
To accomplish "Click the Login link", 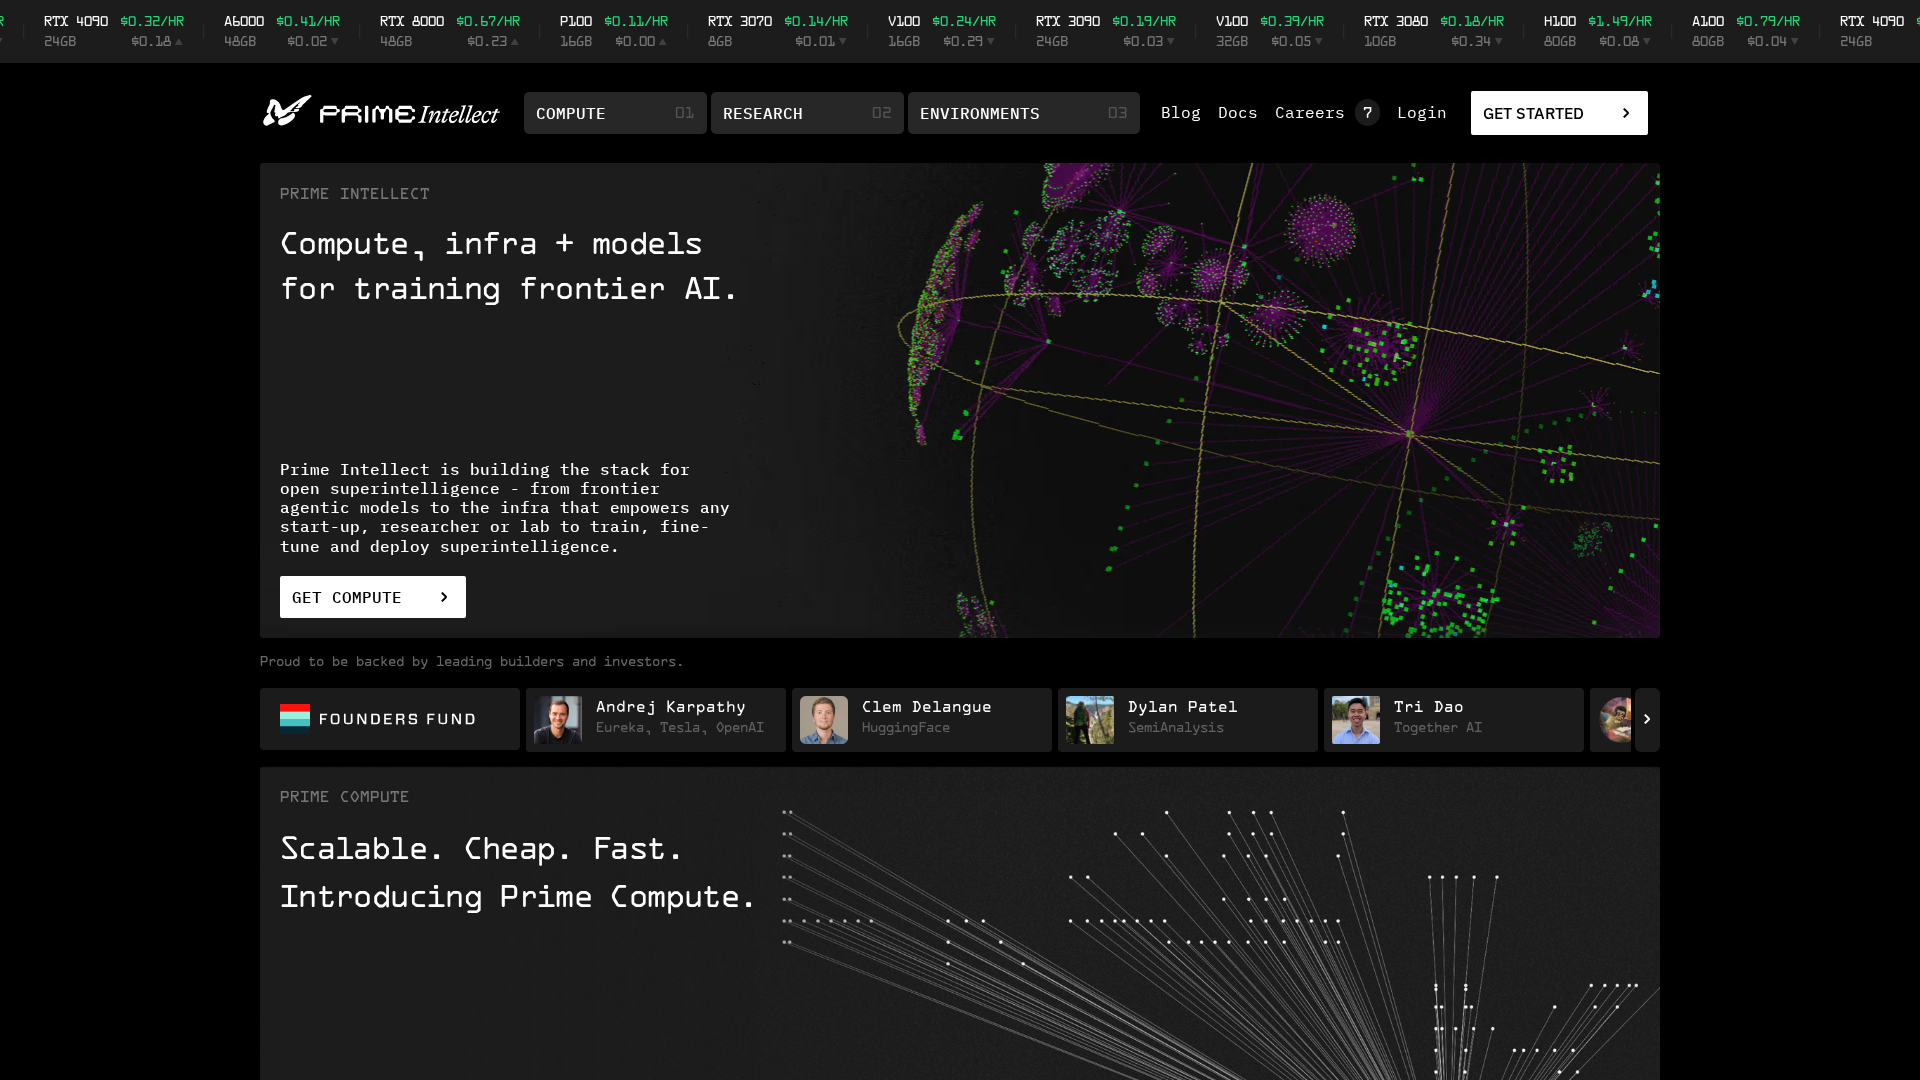I will click(x=1422, y=113).
